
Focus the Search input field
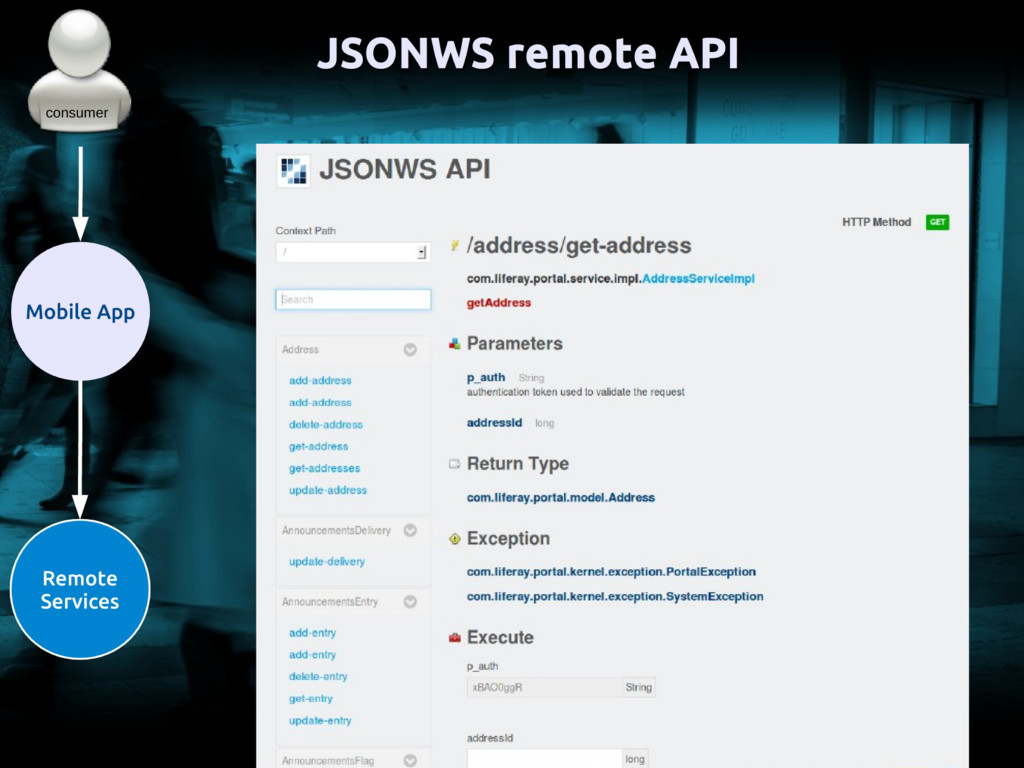click(x=353, y=299)
